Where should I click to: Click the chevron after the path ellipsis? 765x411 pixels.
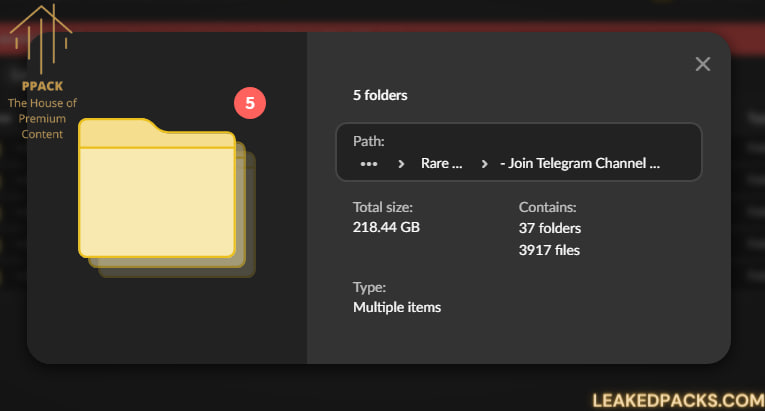(x=401, y=163)
